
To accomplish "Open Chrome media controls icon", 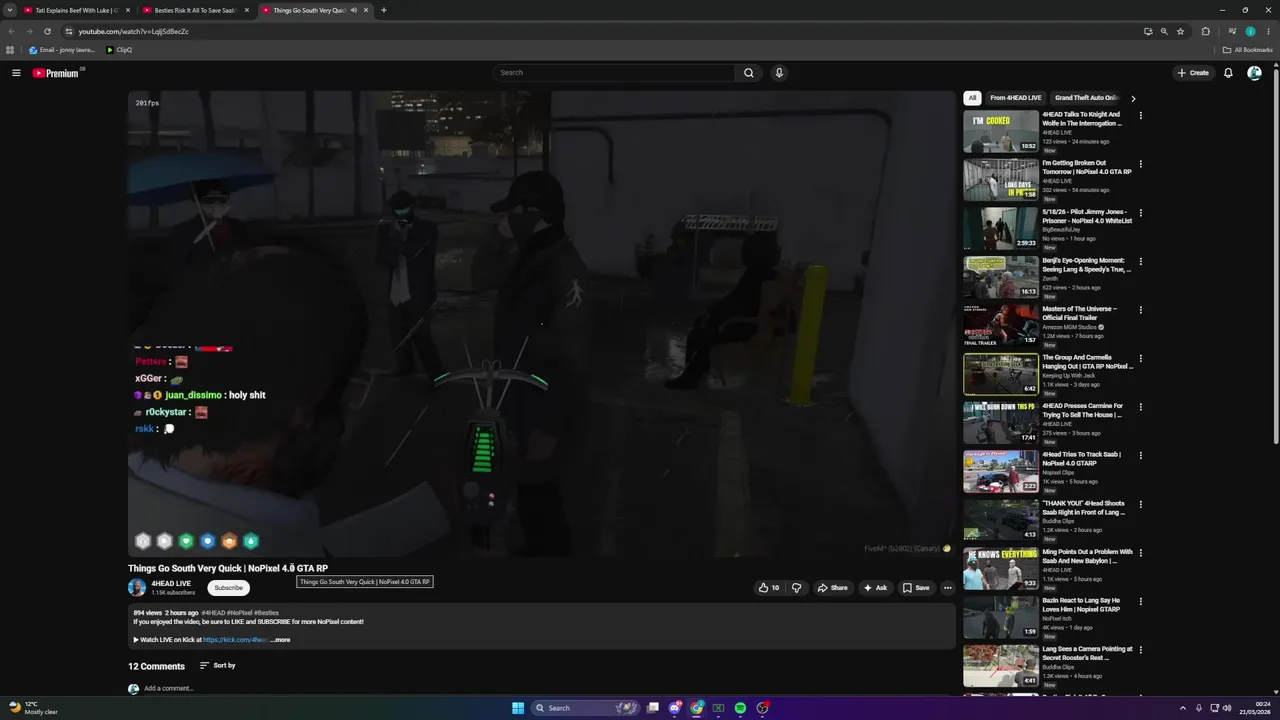I will pyautogui.click(x=1232, y=31).
